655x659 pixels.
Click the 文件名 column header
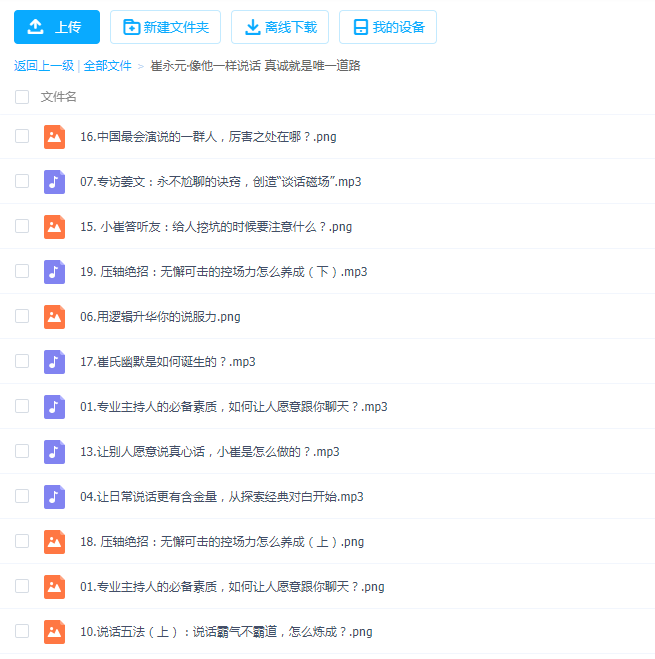[58, 97]
